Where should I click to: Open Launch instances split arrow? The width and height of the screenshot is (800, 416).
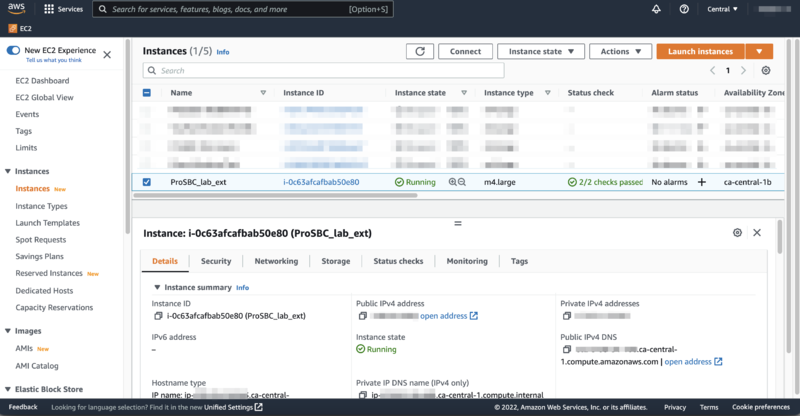pyautogui.click(x=759, y=51)
